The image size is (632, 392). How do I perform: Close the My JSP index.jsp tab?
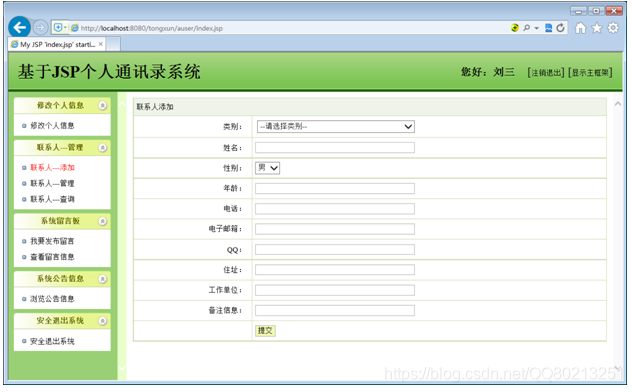pos(101,44)
